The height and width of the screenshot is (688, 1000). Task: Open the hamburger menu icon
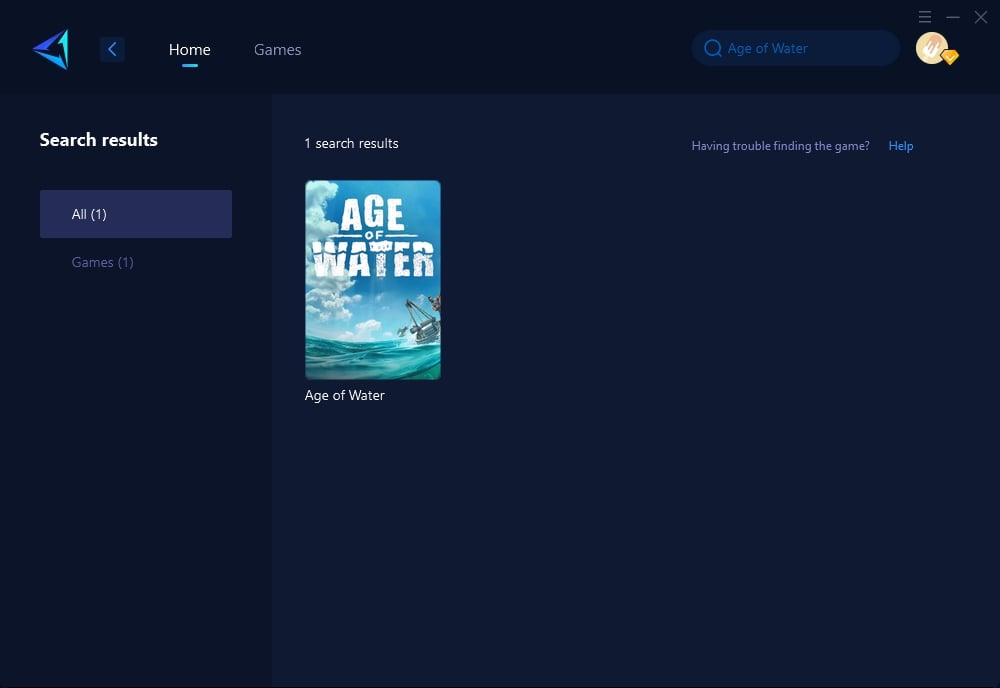(x=925, y=17)
